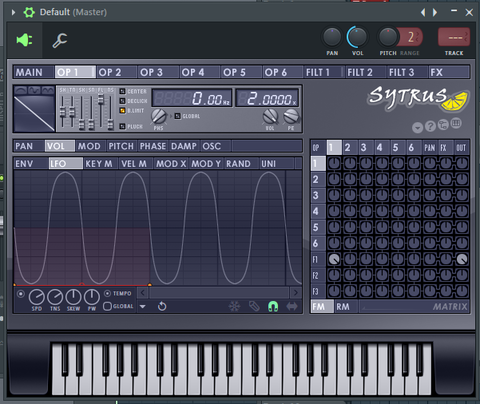Click the F1 to OP1 matrix knob
Viewport: 480px width, 404px height.
click(334, 259)
